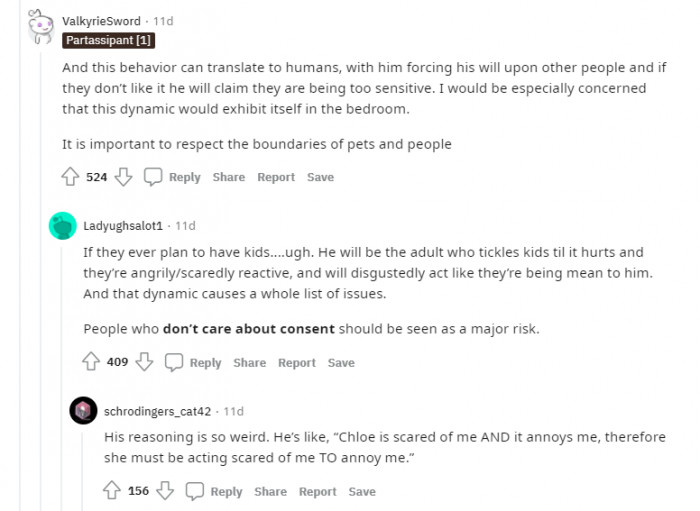Screen dimensions: 700x511
Task: Upvote schrodingers_cat42's comment
Action: [112, 490]
